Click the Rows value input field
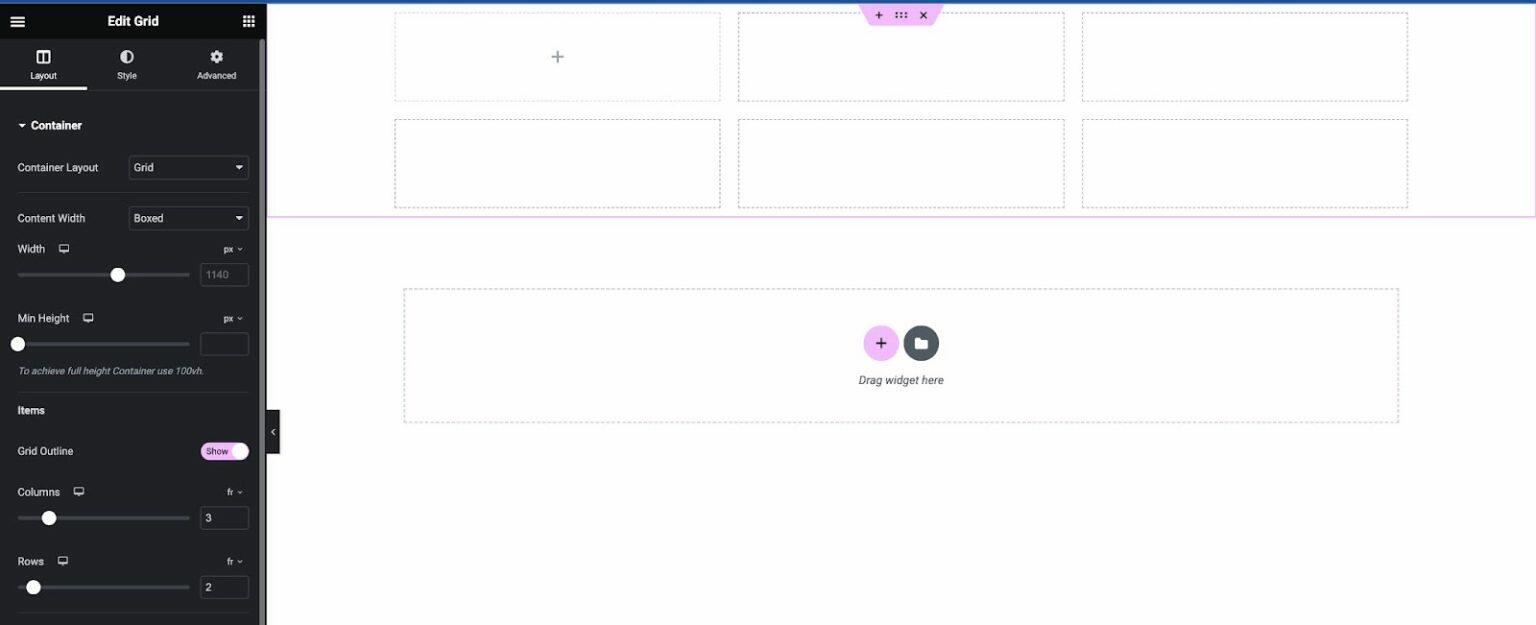 tap(223, 586)
